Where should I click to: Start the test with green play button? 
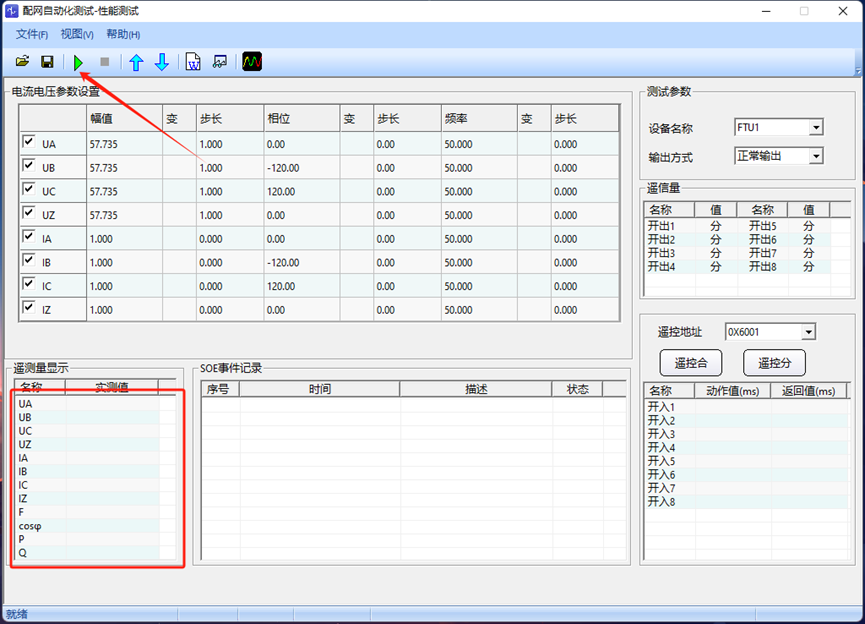[78, 62]
